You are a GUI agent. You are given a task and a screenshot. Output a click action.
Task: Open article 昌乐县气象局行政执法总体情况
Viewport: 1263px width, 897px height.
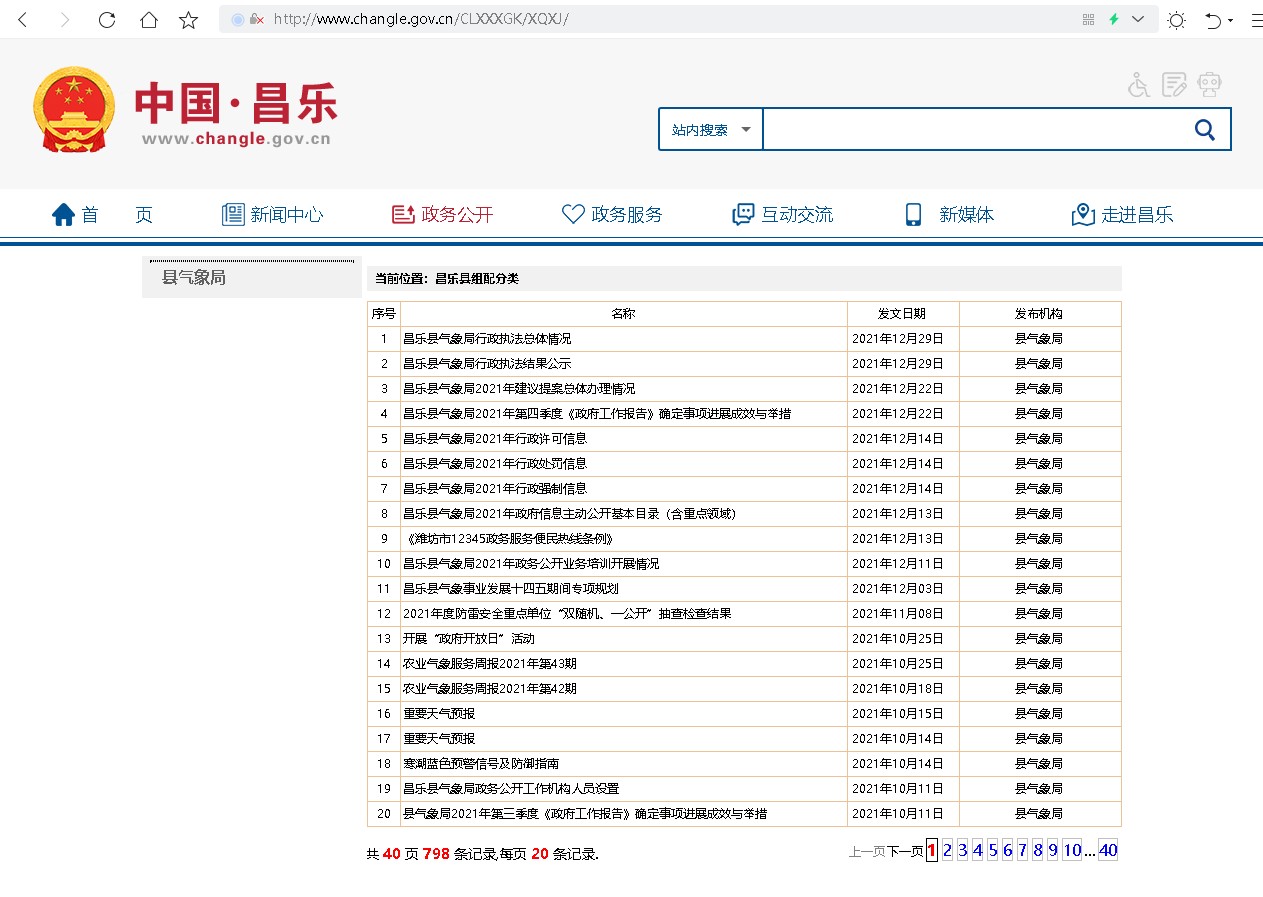tap(487, 339)
